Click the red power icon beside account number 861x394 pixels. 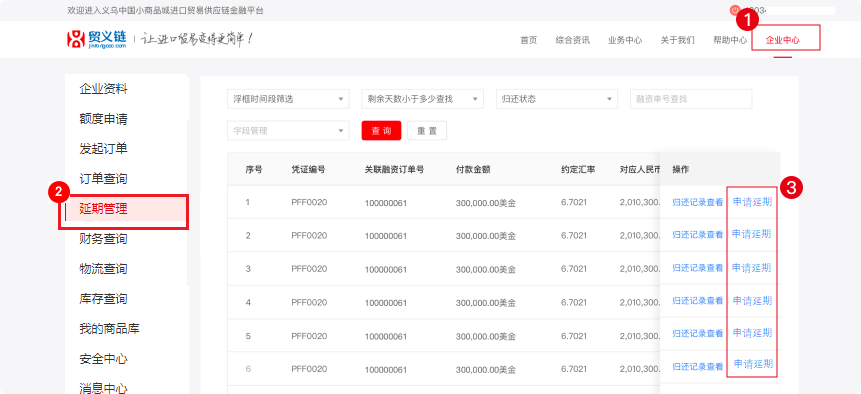[x=735, y=10]
